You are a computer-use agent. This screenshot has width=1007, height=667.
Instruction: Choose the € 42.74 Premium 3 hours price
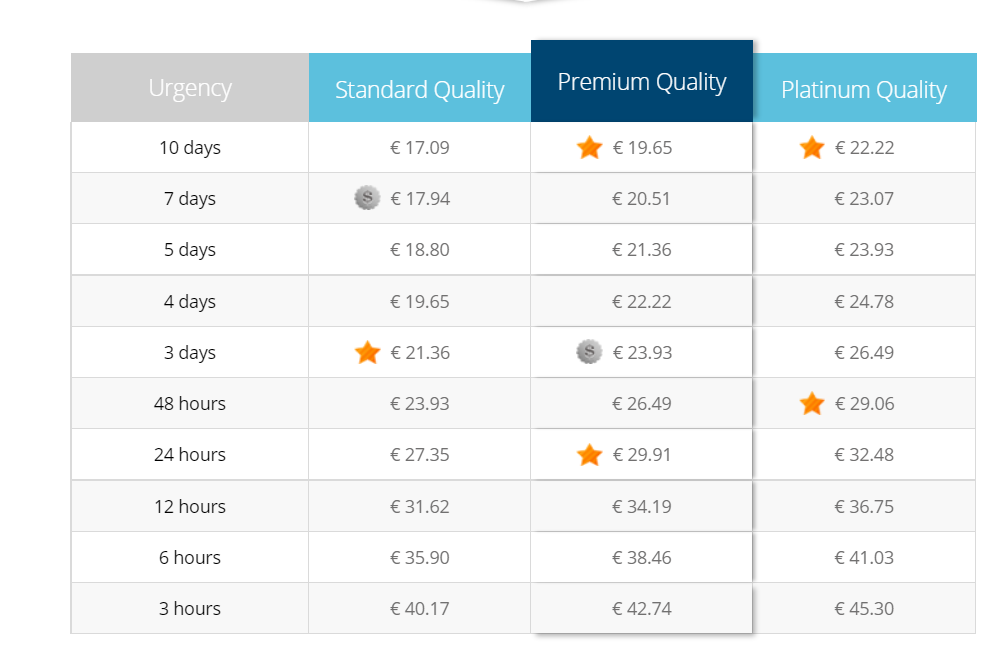tap(642, 609)
